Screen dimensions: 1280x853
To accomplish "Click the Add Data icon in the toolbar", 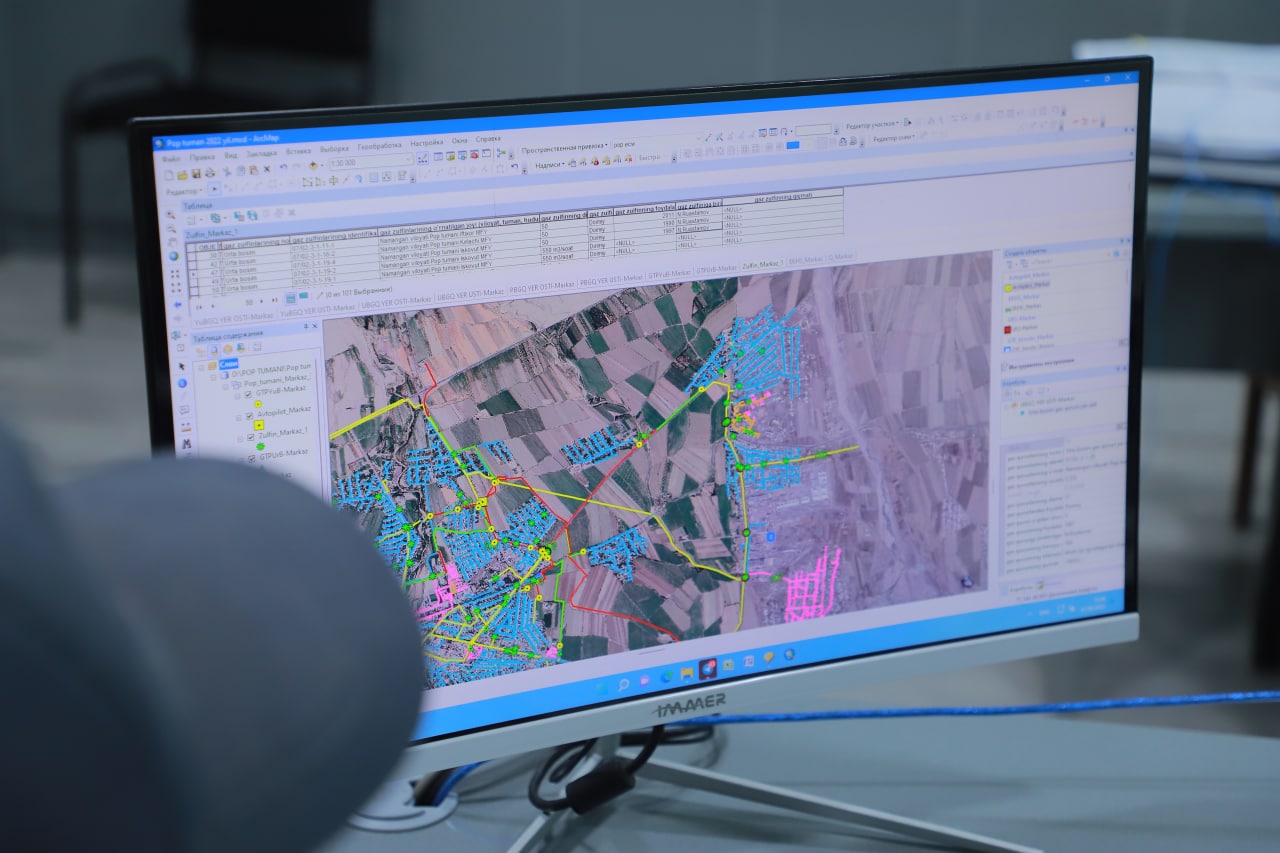I will point(315,165).
